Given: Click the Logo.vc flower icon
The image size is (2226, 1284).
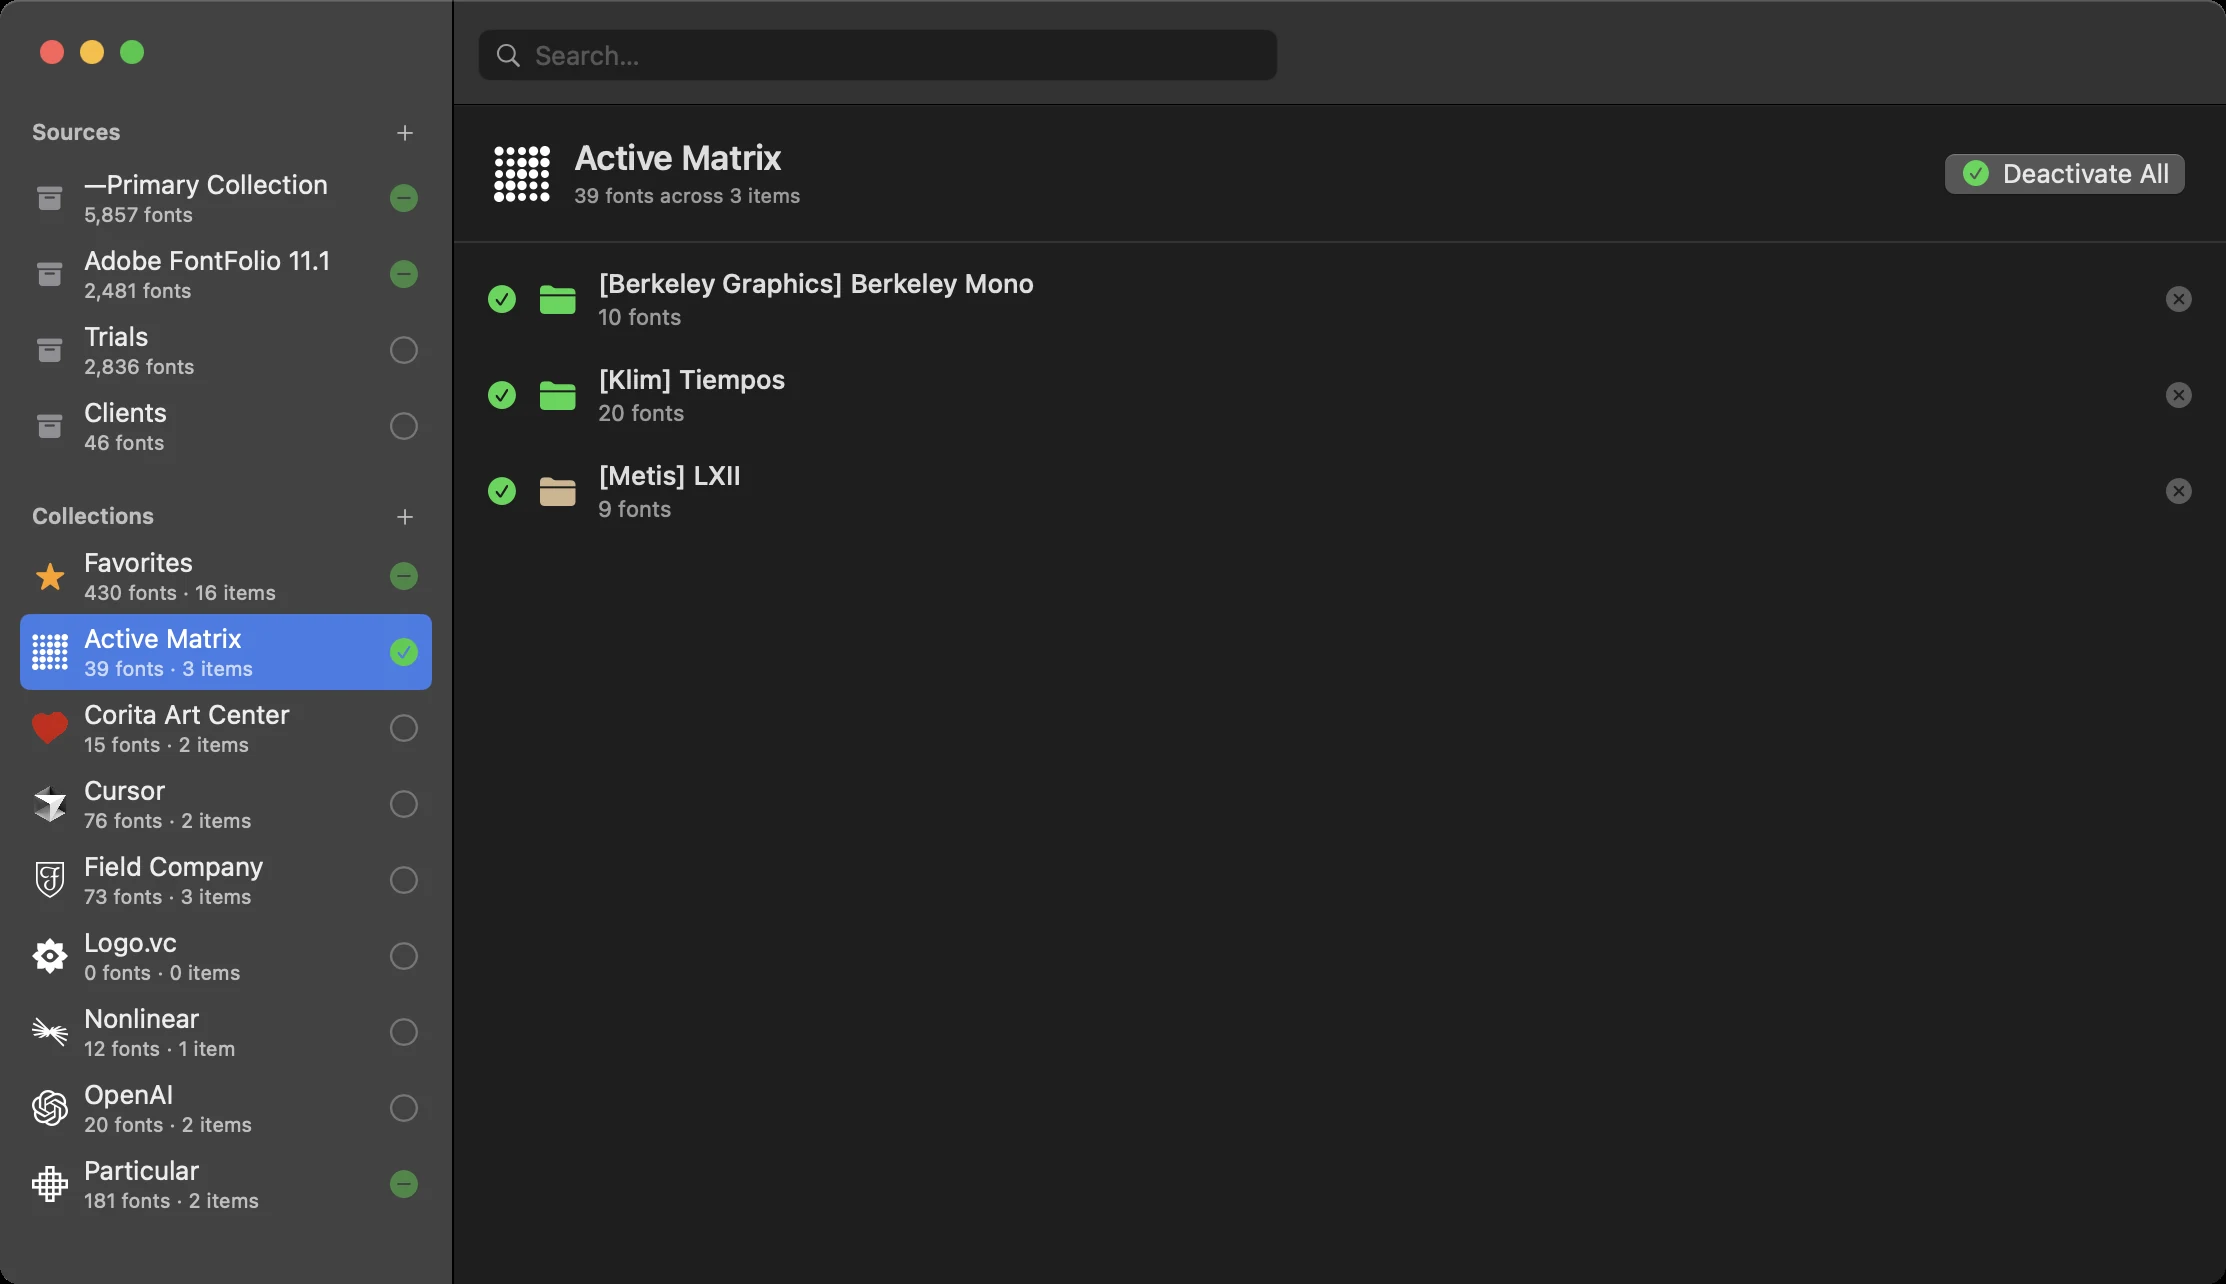Looking at the screenshot, I should tap(49, 956).
